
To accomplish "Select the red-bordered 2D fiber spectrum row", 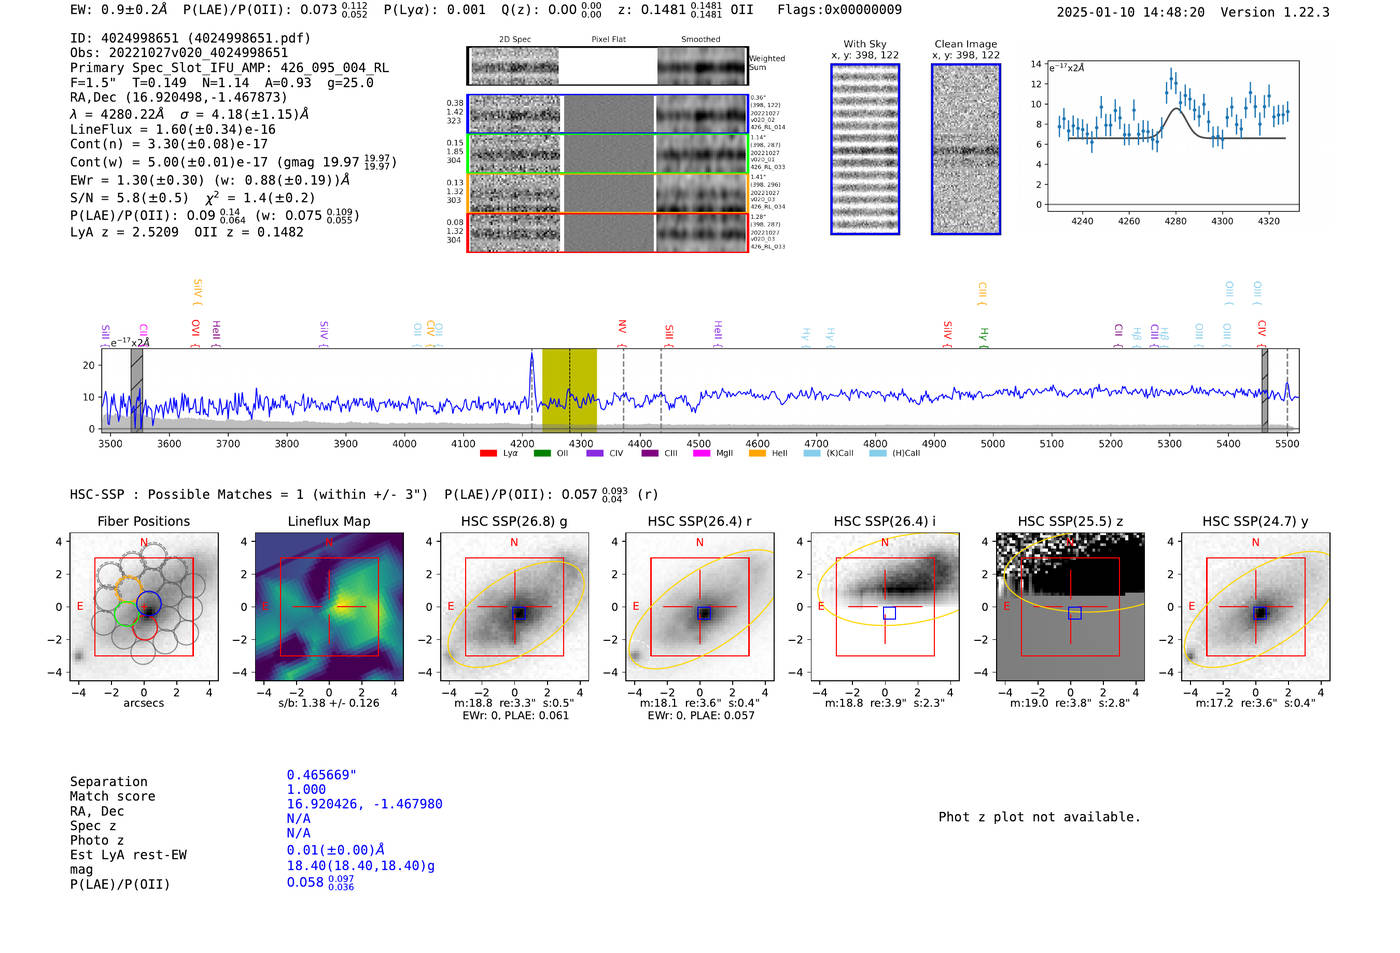I will [608, 232].
